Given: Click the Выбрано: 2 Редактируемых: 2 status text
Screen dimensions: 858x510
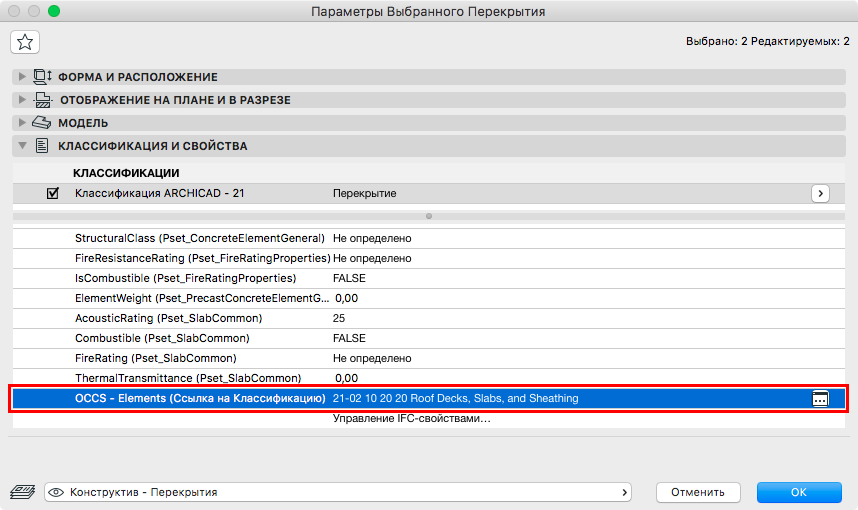Looking at the screenshot, I should [768, 41].
